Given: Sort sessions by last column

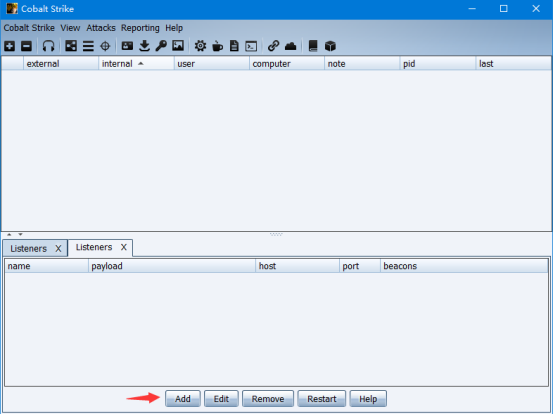Looking at the screenshot, I should coord(513,63).
